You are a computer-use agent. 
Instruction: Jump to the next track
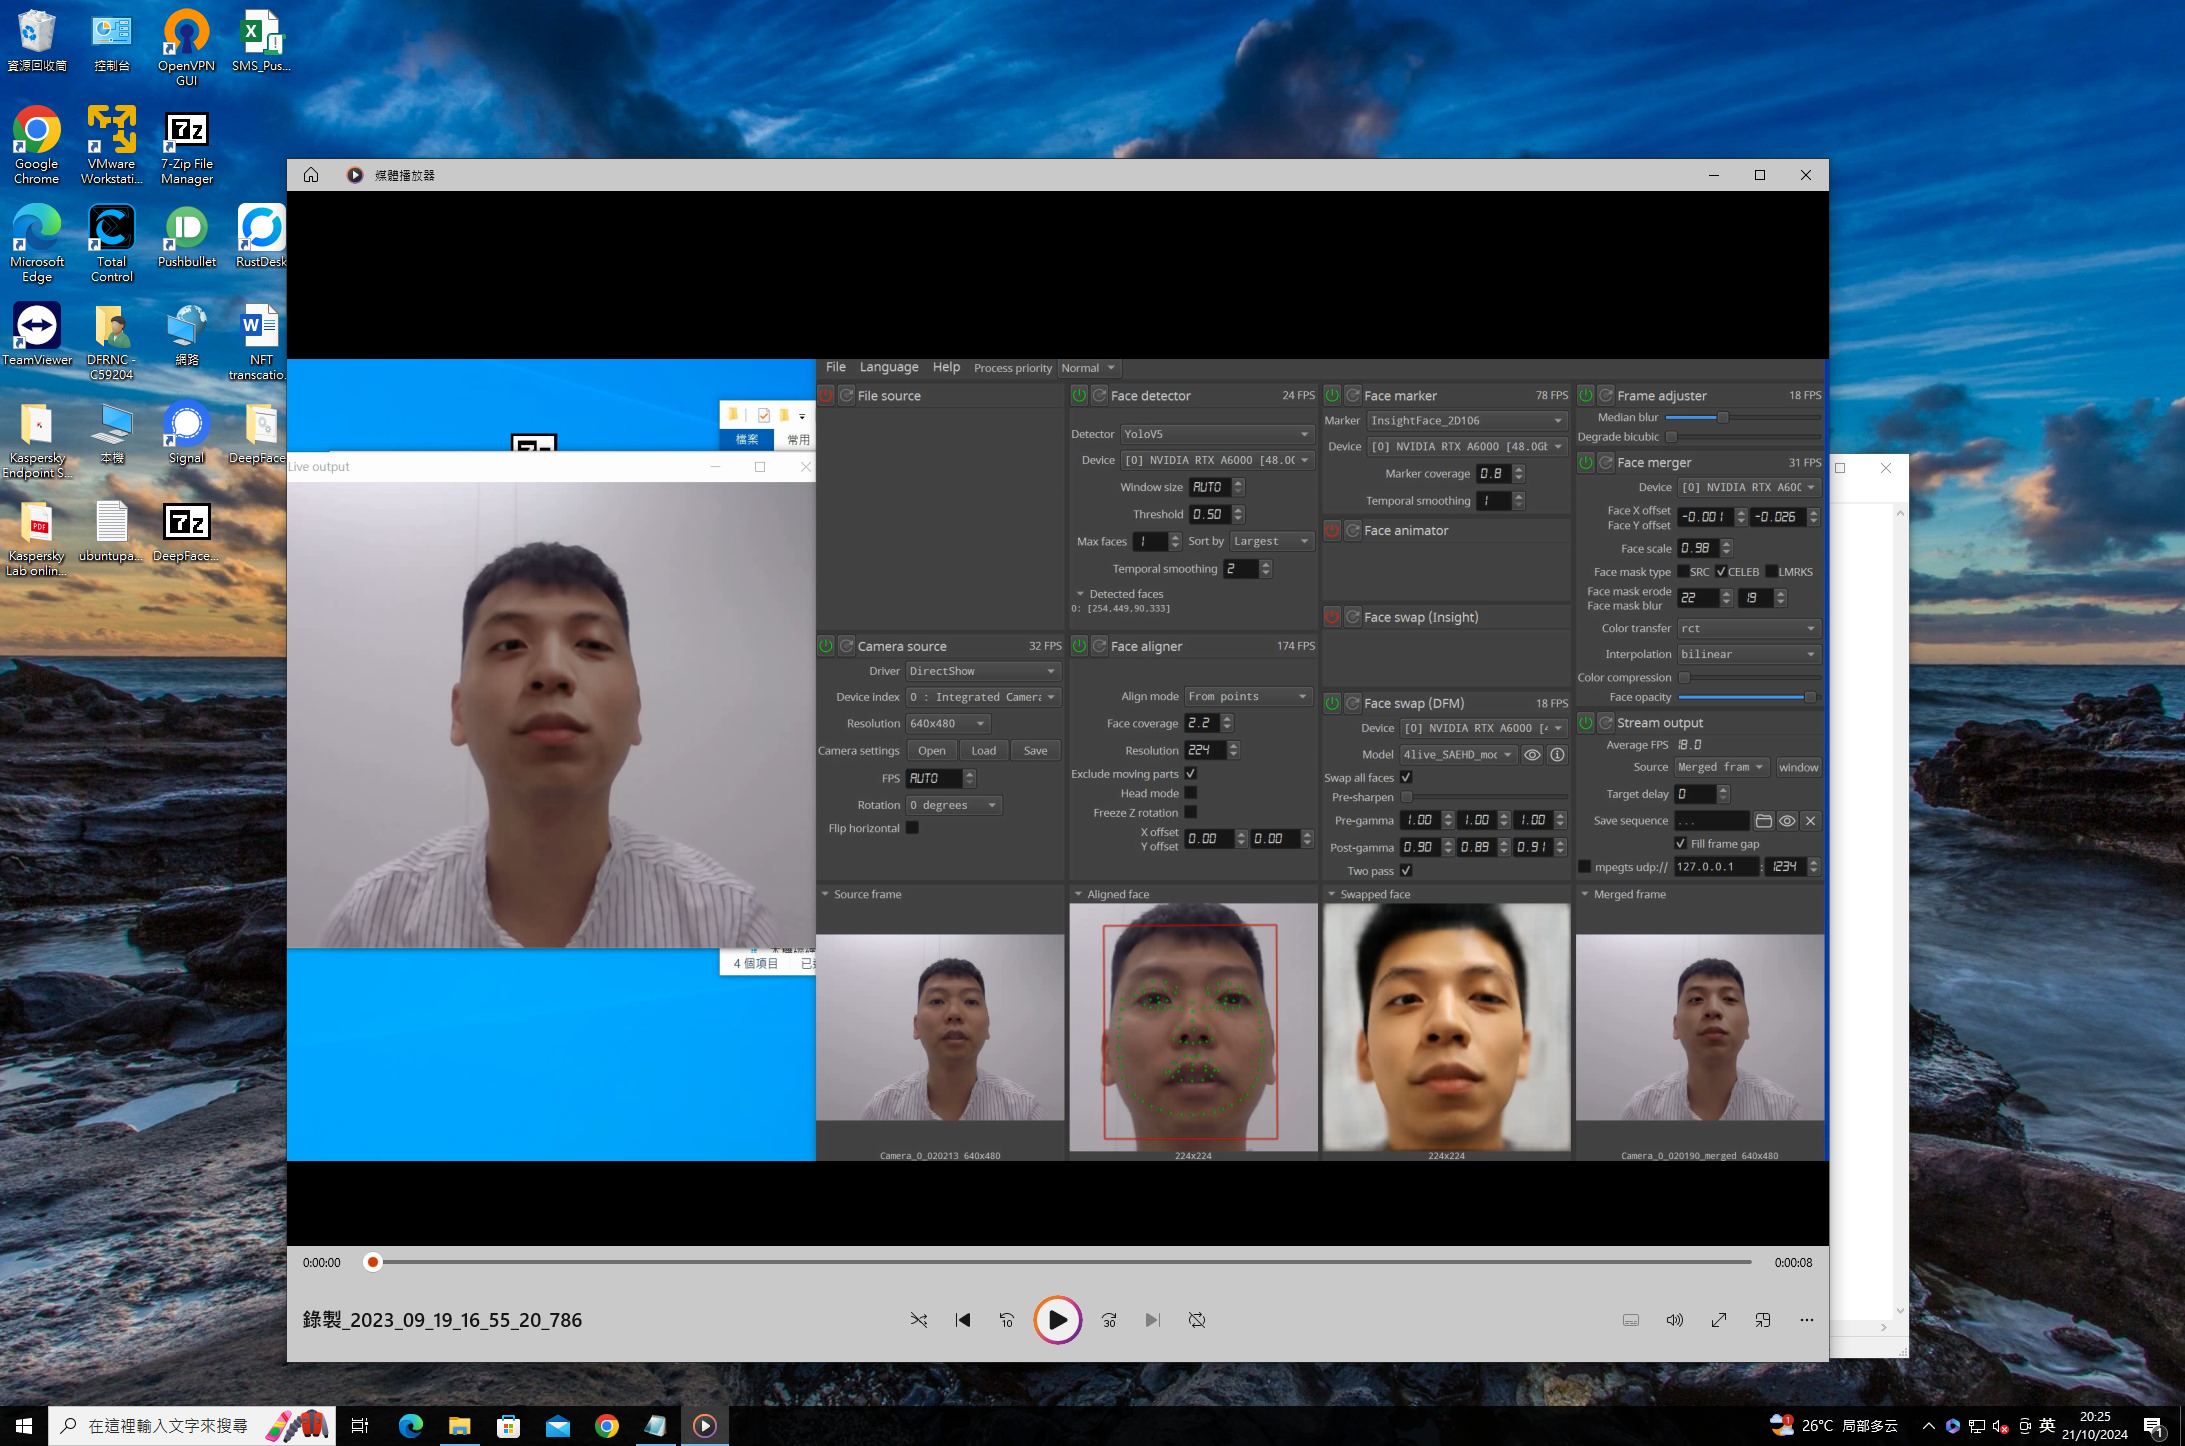point(1153,1320)
